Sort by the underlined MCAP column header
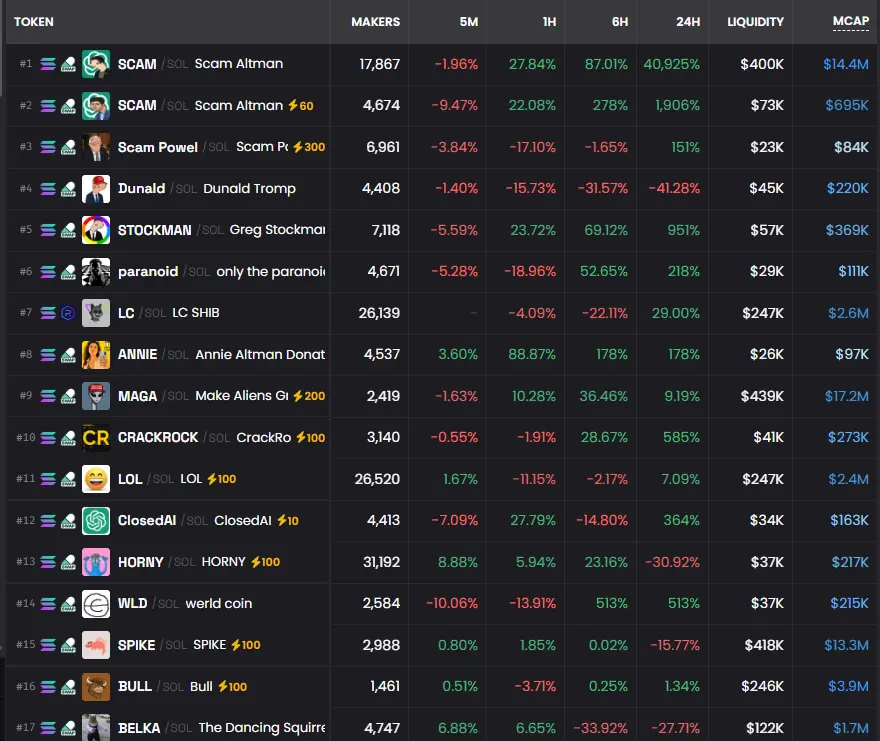880x741 pixels. pyautogui.click(x=850, y=21)
